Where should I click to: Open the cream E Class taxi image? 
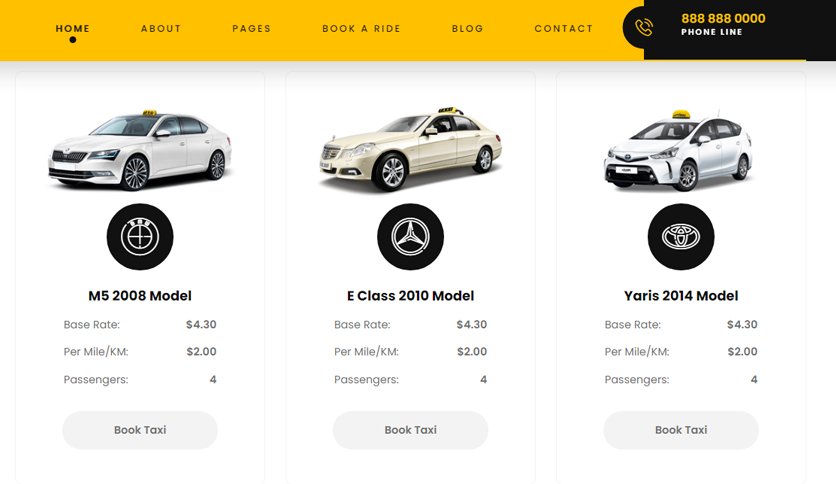click(x=411, y=149)
